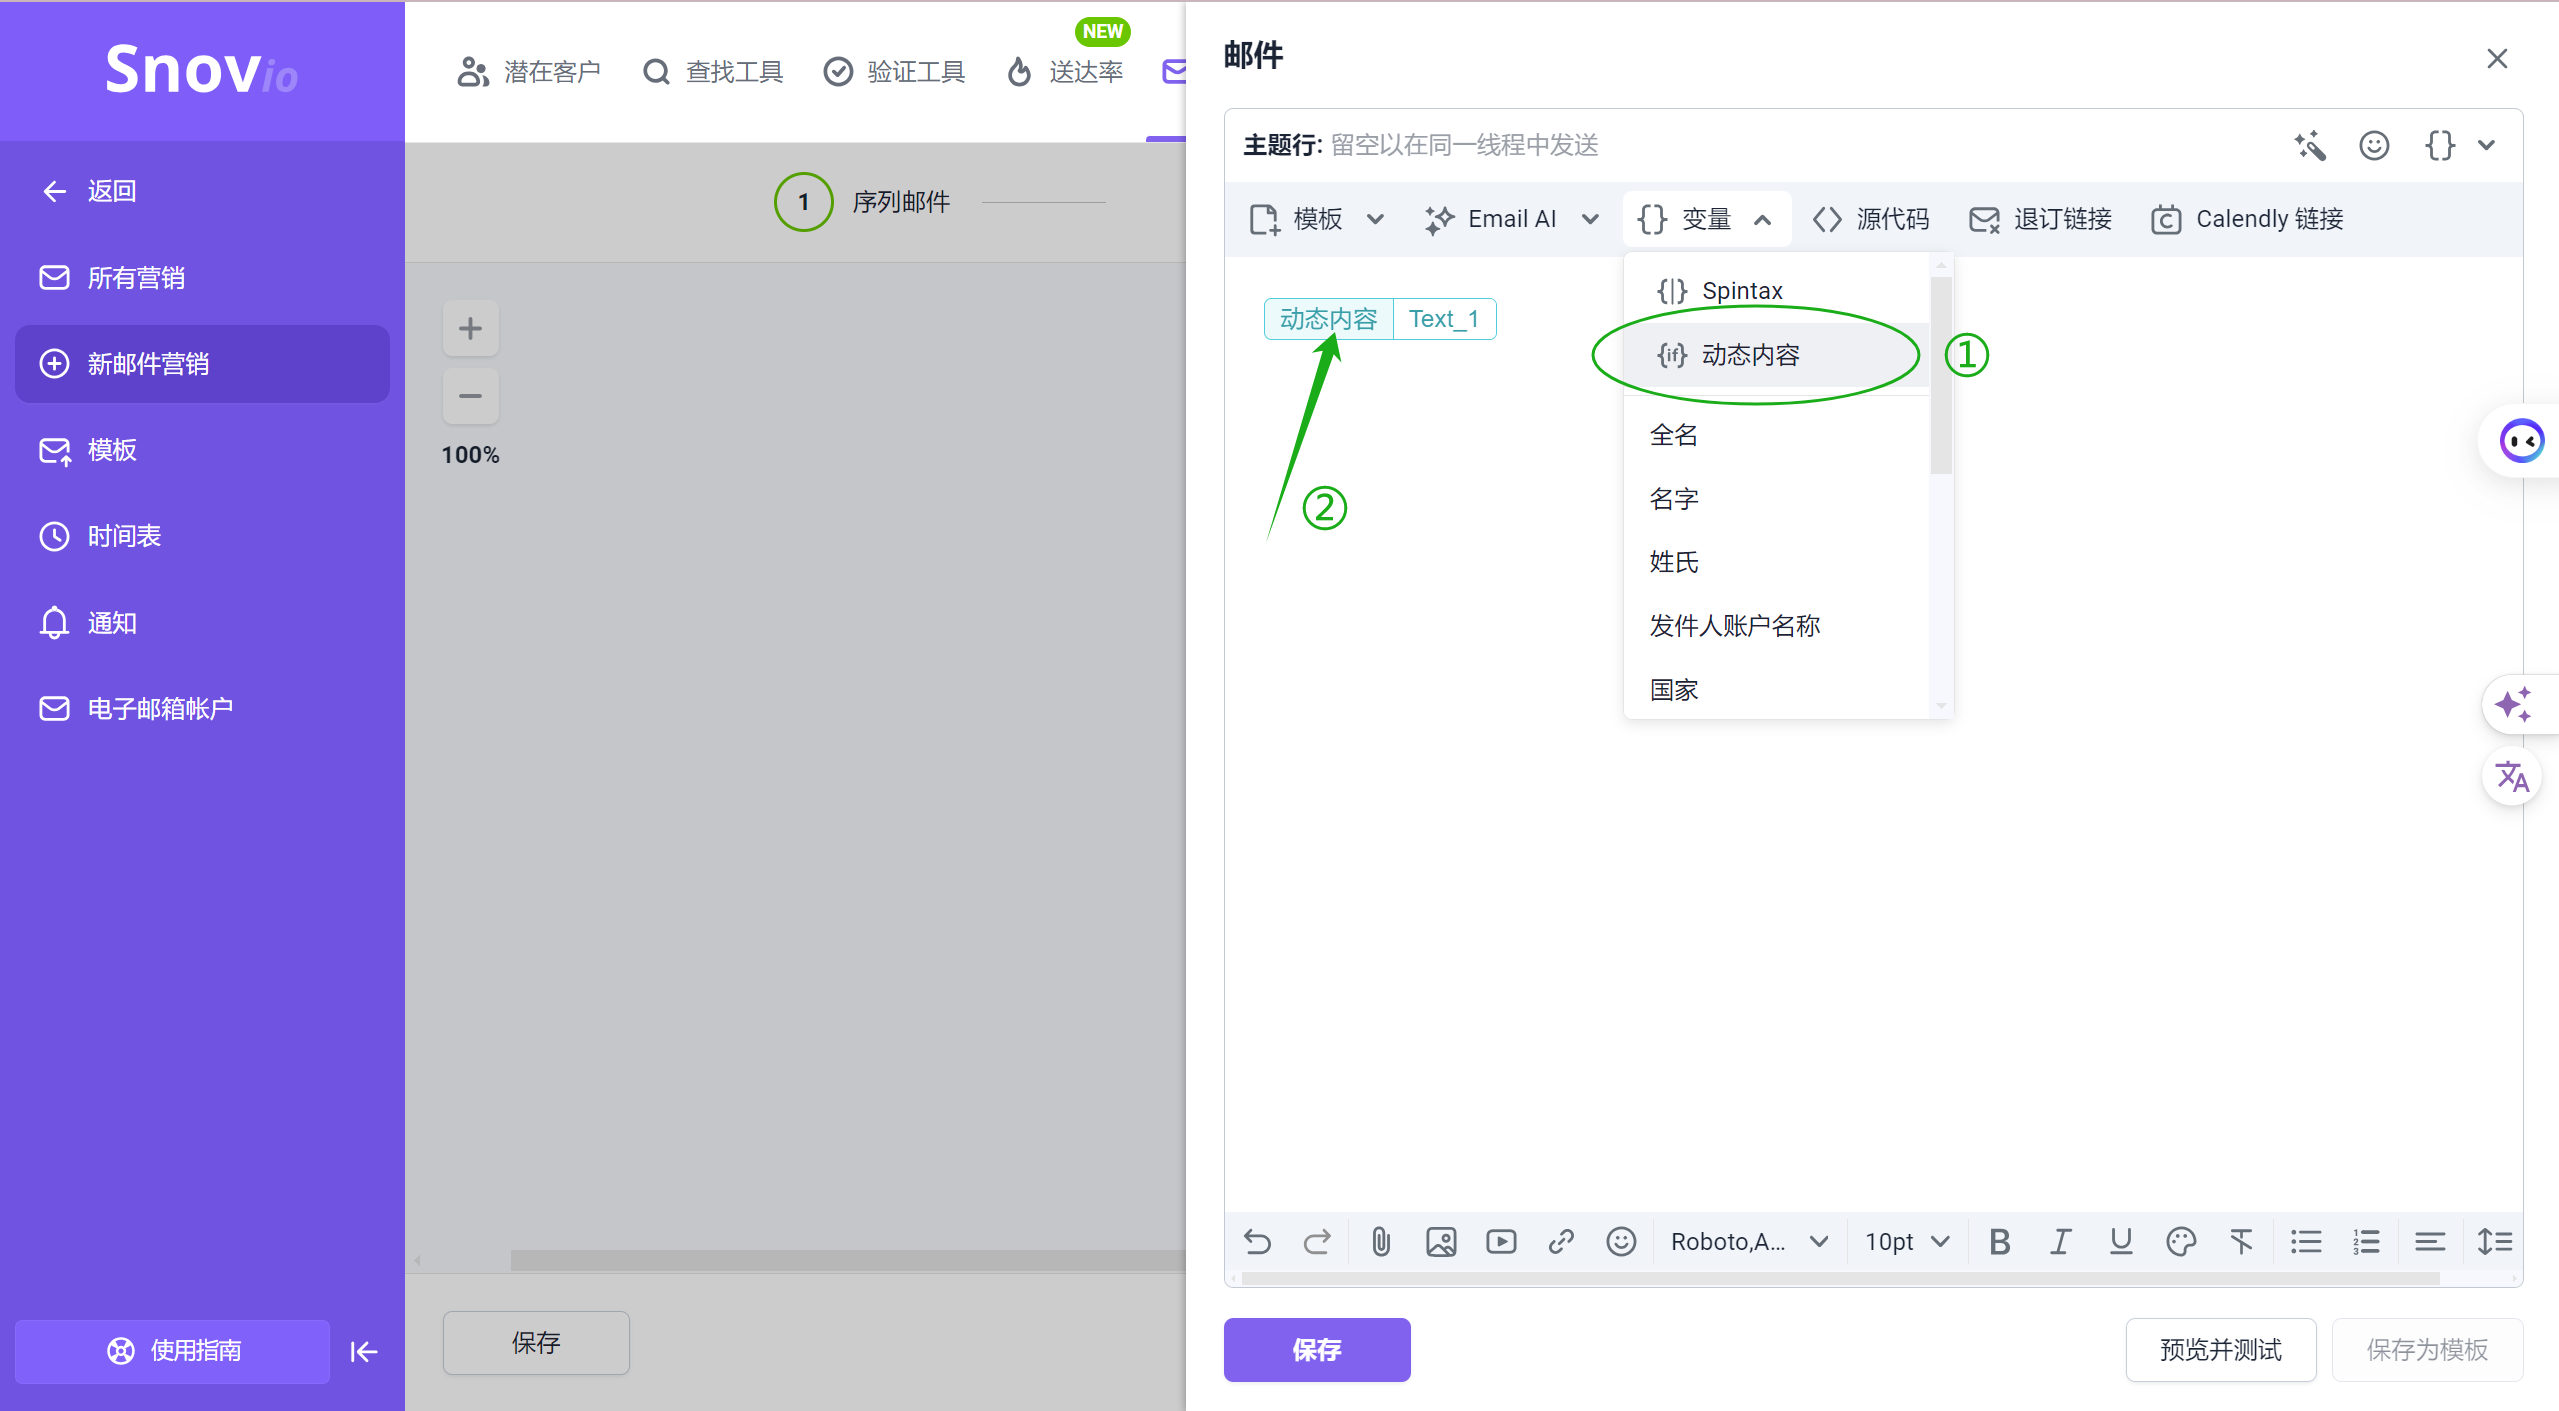Open 源代码 source code view
Image resolution: width=2559 pixels, height=1411 pixels.
1871,219
